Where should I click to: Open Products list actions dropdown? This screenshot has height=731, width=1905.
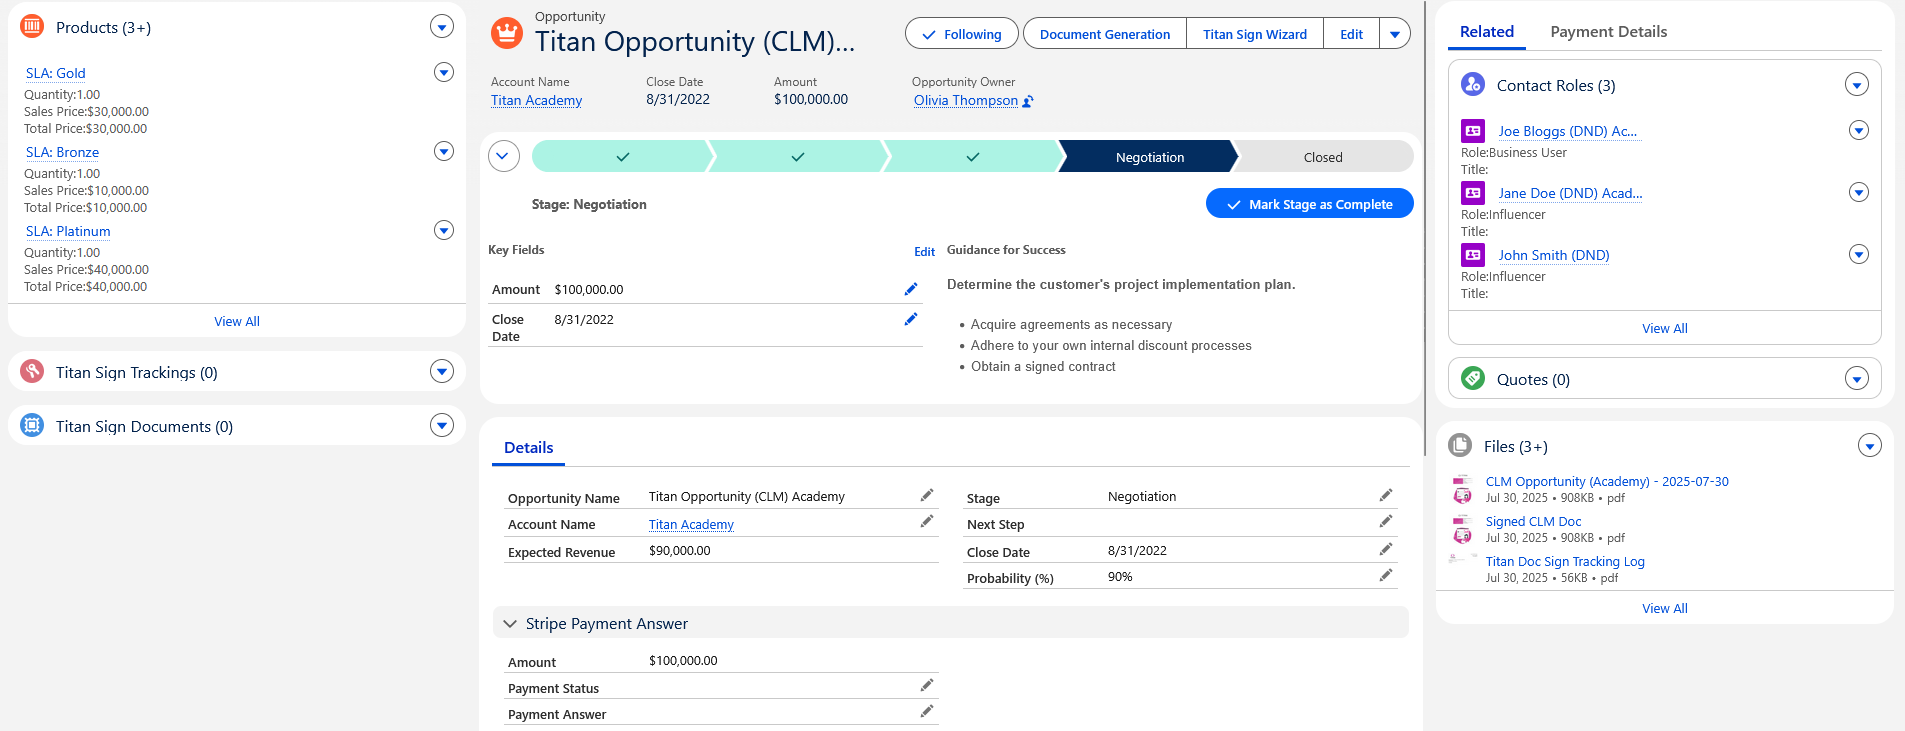tap(442, 27)
